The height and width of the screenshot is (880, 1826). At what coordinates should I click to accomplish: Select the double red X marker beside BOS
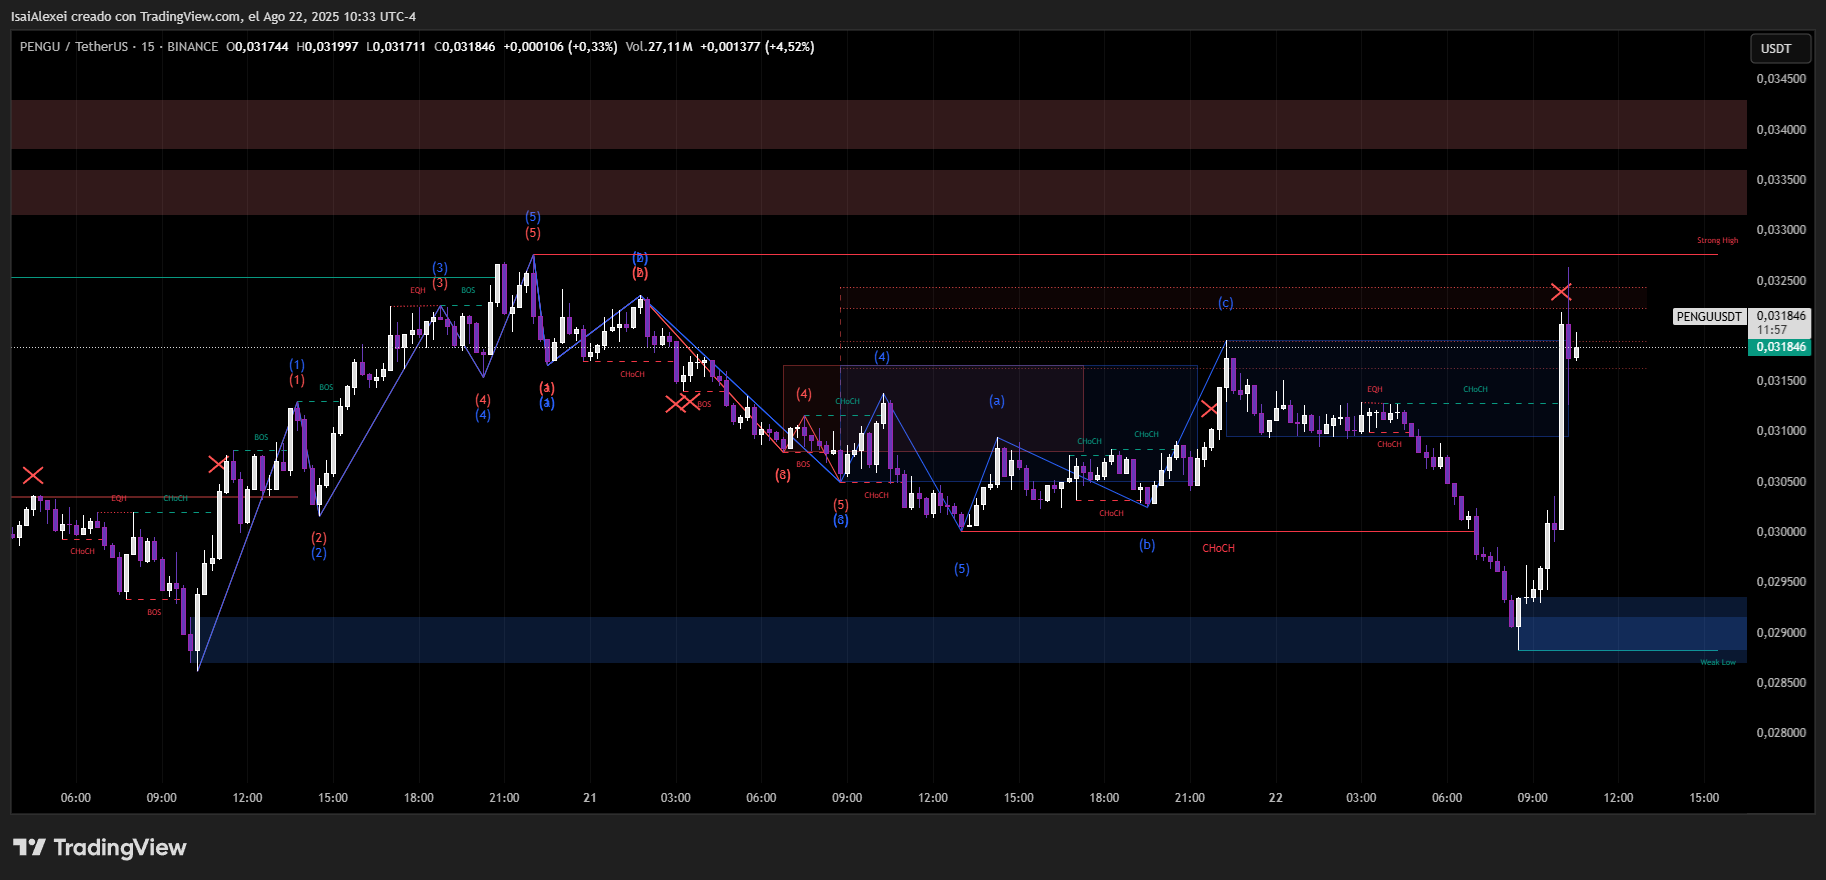682,403
